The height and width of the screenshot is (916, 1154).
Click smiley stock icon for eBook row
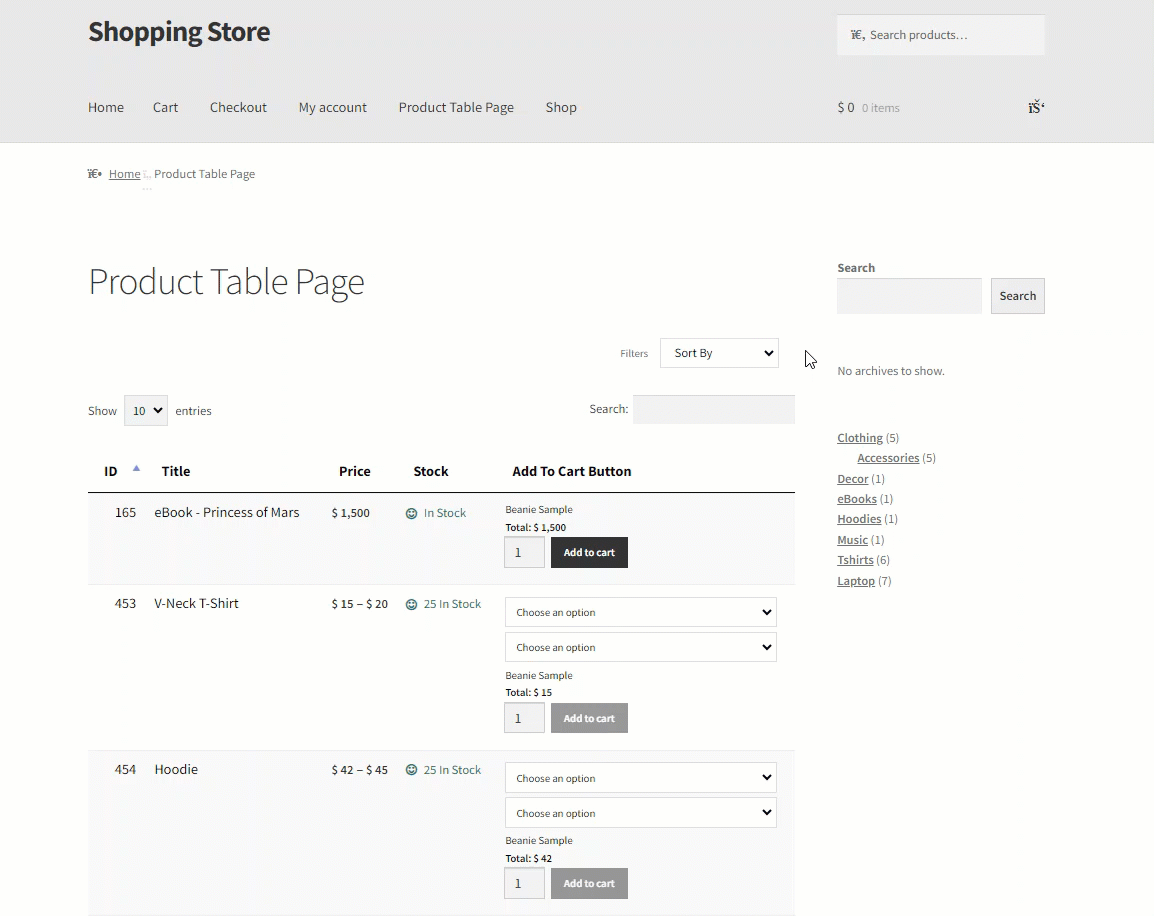click(x=411, y=514)
